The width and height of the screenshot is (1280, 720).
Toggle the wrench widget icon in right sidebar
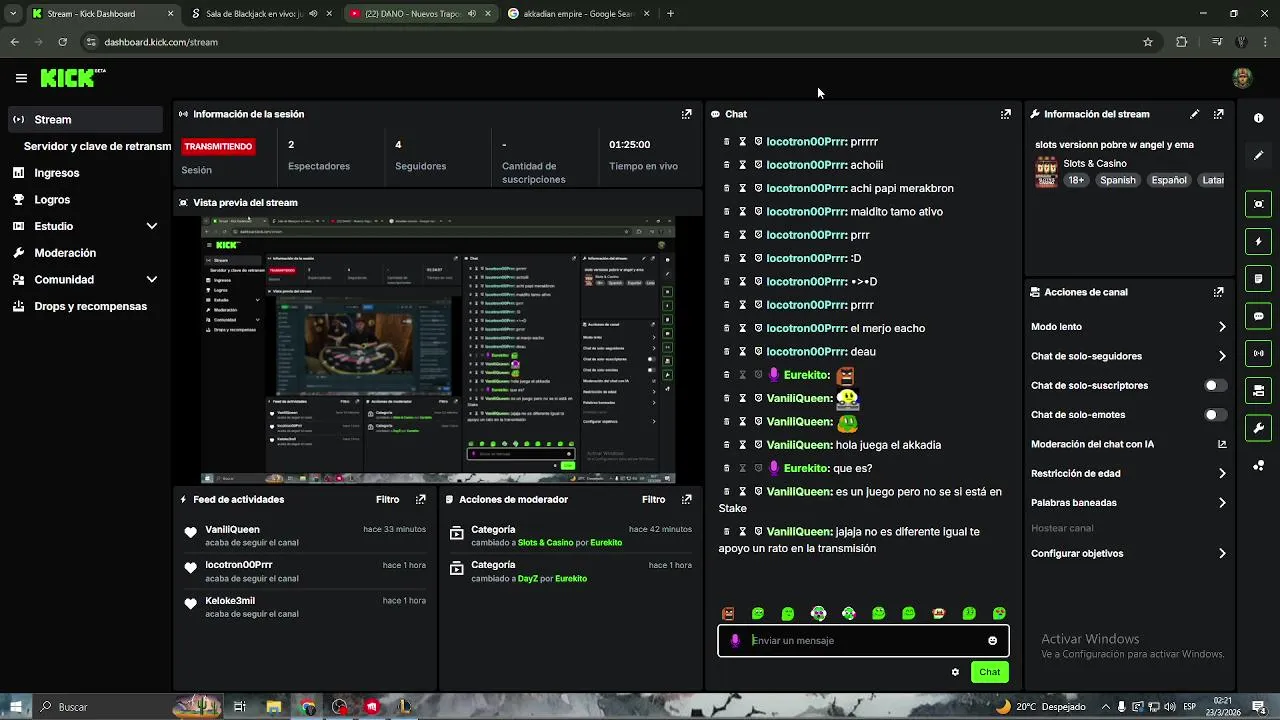pyautogui.click(x=1258, y=428)
